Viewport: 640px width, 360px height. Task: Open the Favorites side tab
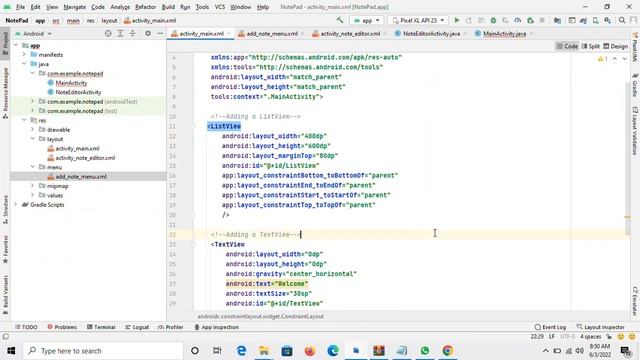tap(5, 249)
